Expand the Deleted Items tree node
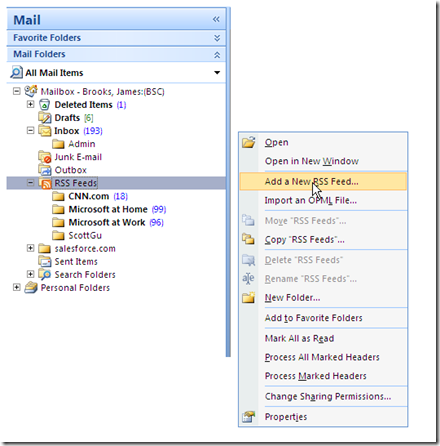 point(30,104)
